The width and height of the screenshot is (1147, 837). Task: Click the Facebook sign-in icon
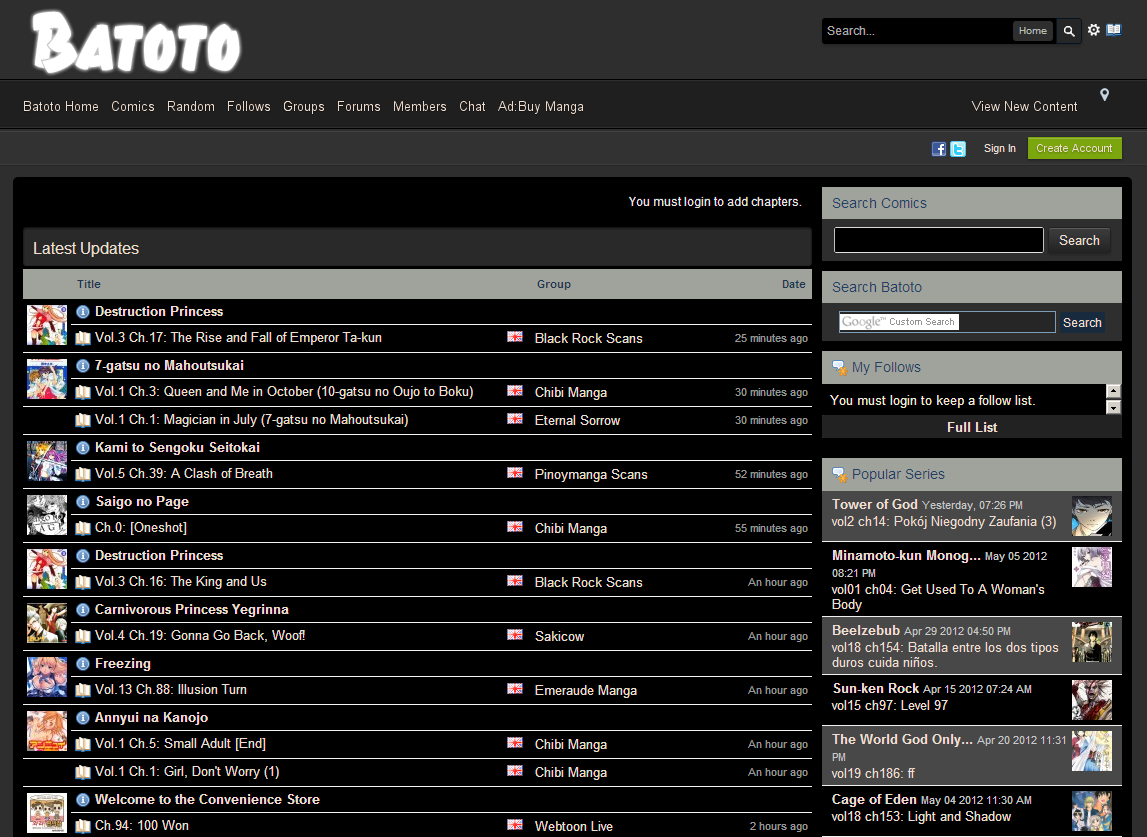tap(939, 149)
